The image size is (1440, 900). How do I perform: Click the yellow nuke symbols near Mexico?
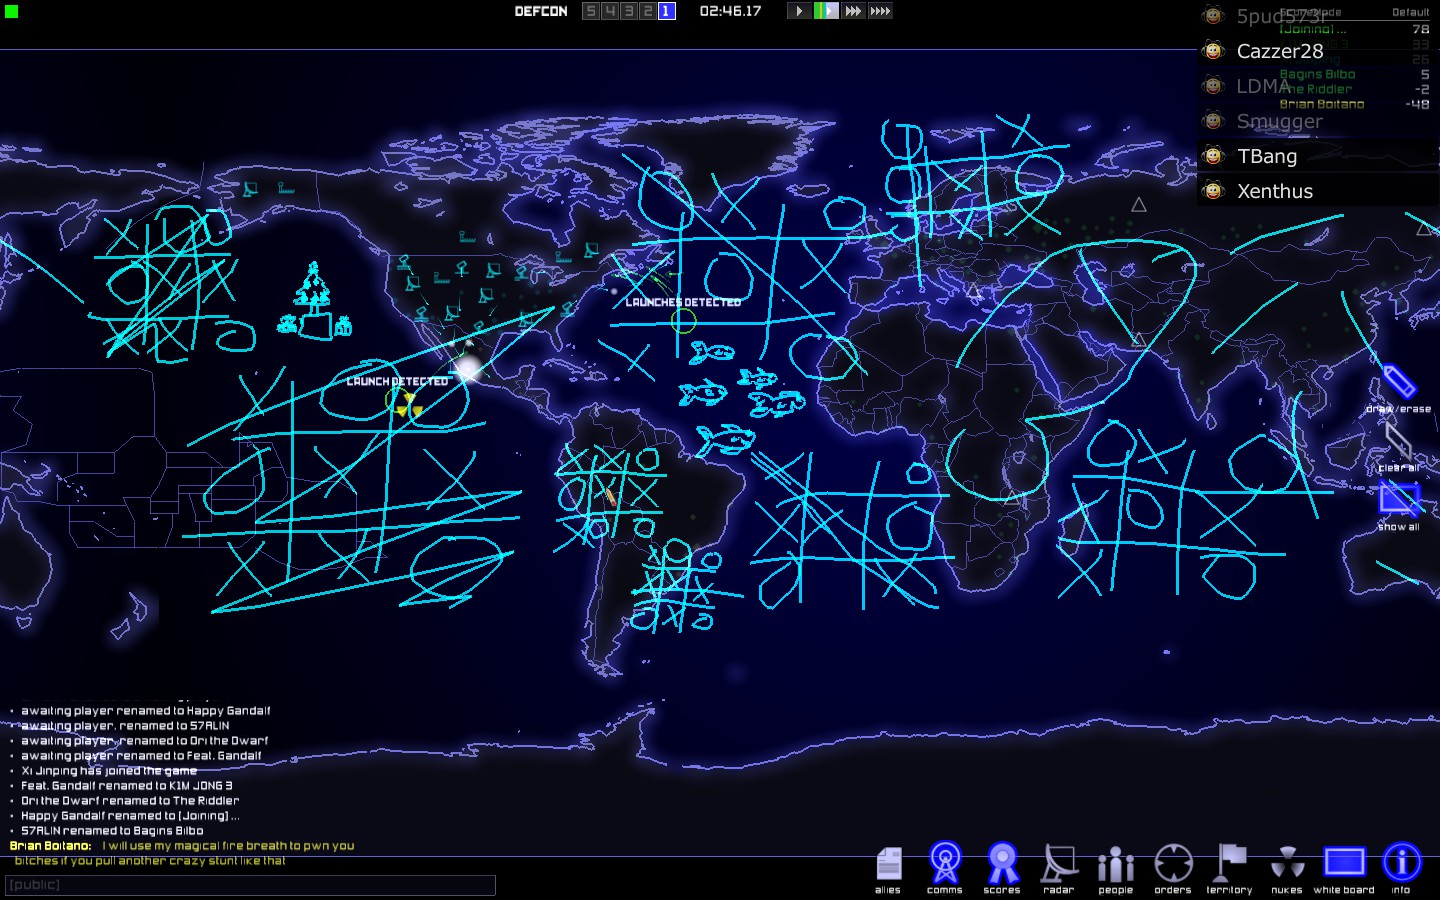[x=409, y=404]
